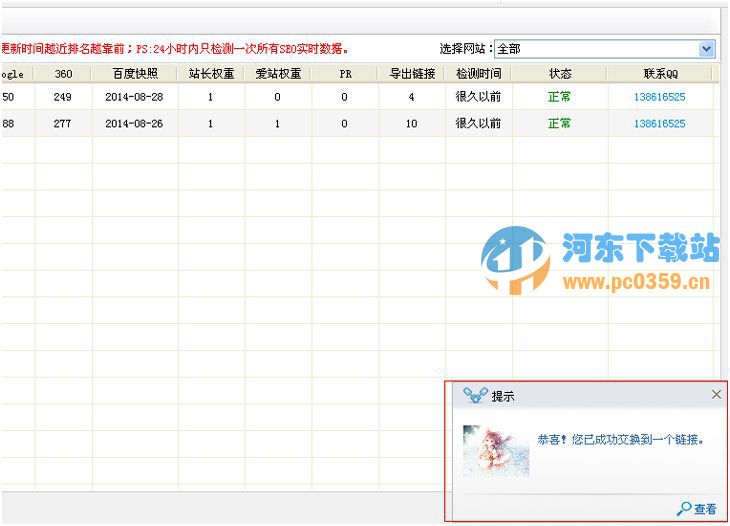Open the 选择网站 dropdown arrow

pos(706,49)
